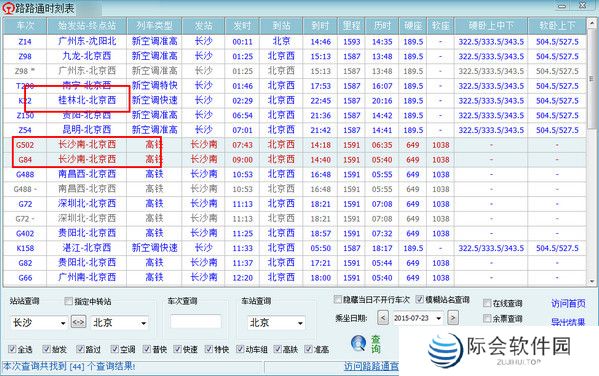This screenshot has width=599, height=376.
Task: Uncheck the 空调 filter checkbox
Action: click(115, 348)
